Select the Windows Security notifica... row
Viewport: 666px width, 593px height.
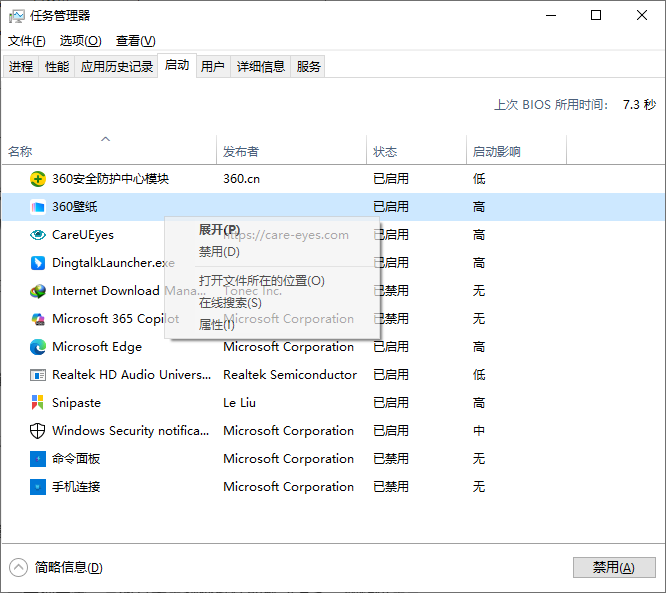333,431
